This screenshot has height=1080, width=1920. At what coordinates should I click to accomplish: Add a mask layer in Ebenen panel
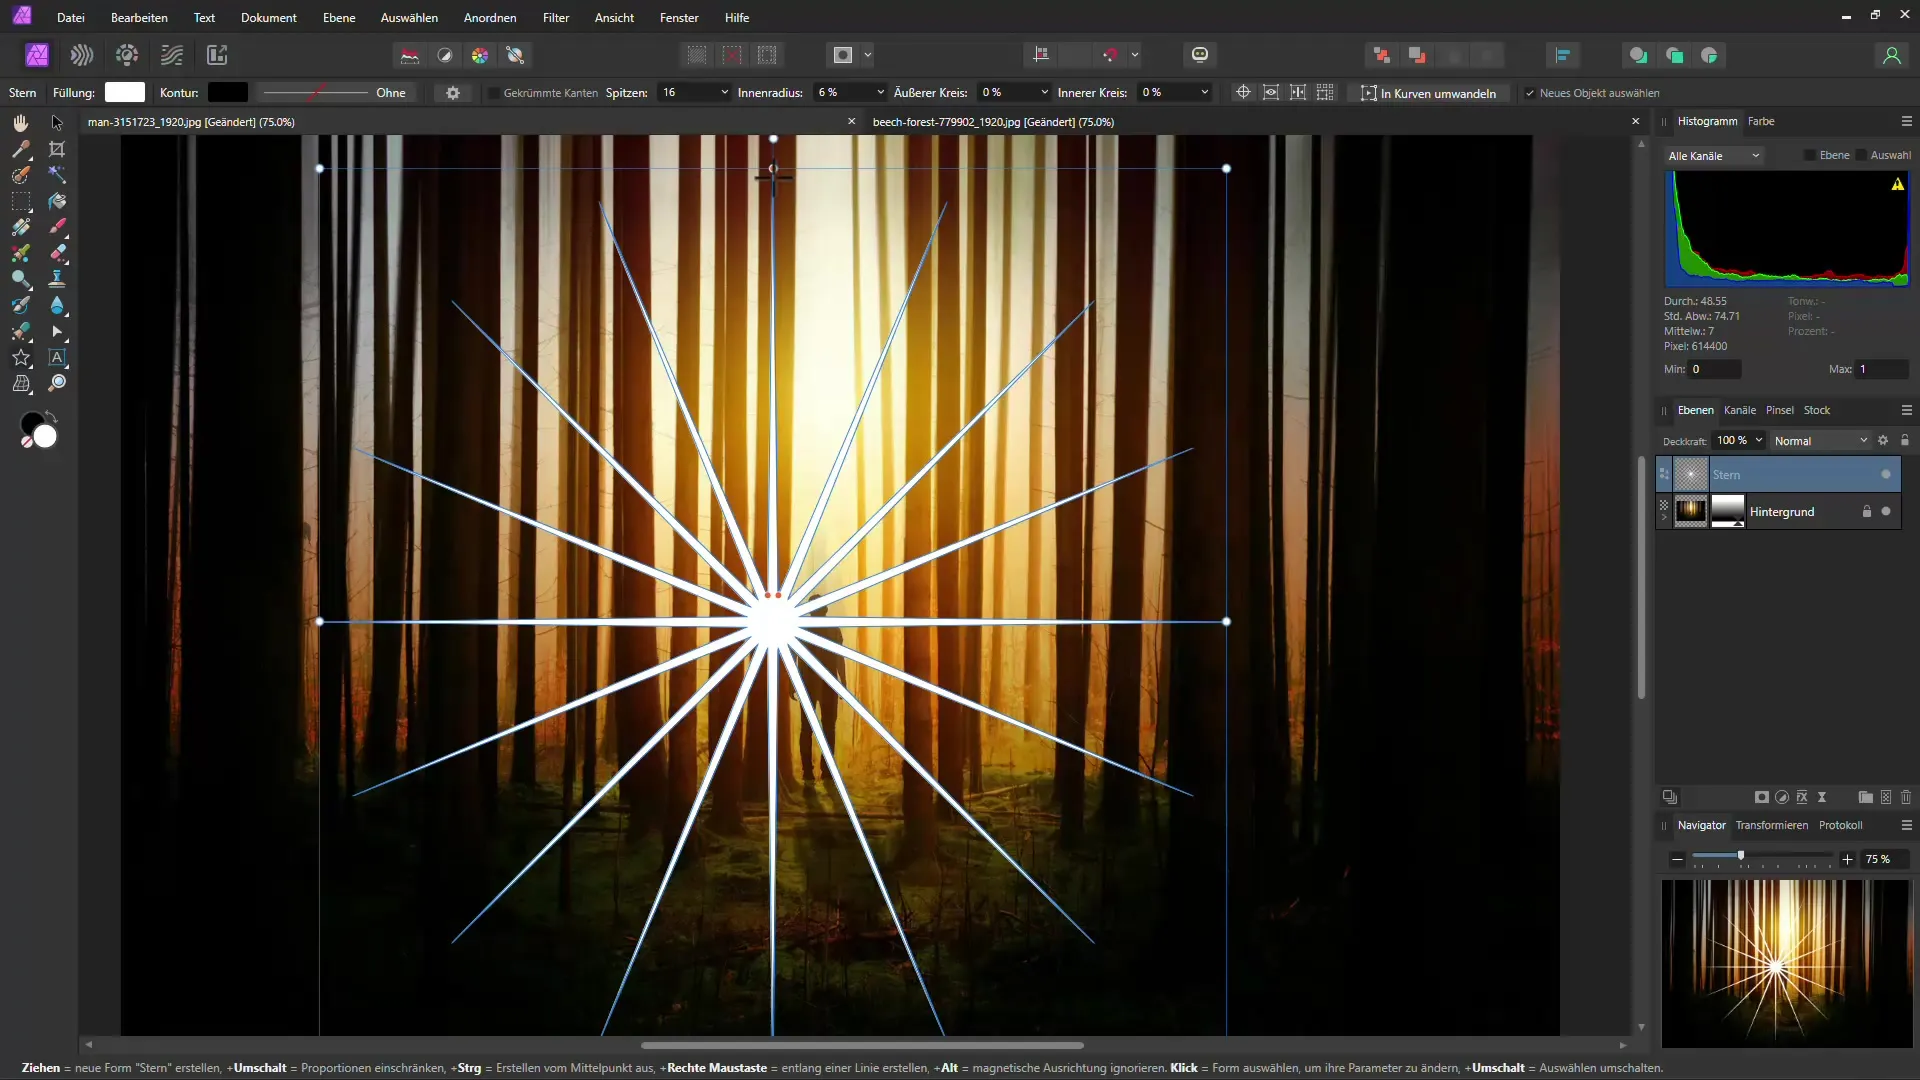coord(1762,797)
